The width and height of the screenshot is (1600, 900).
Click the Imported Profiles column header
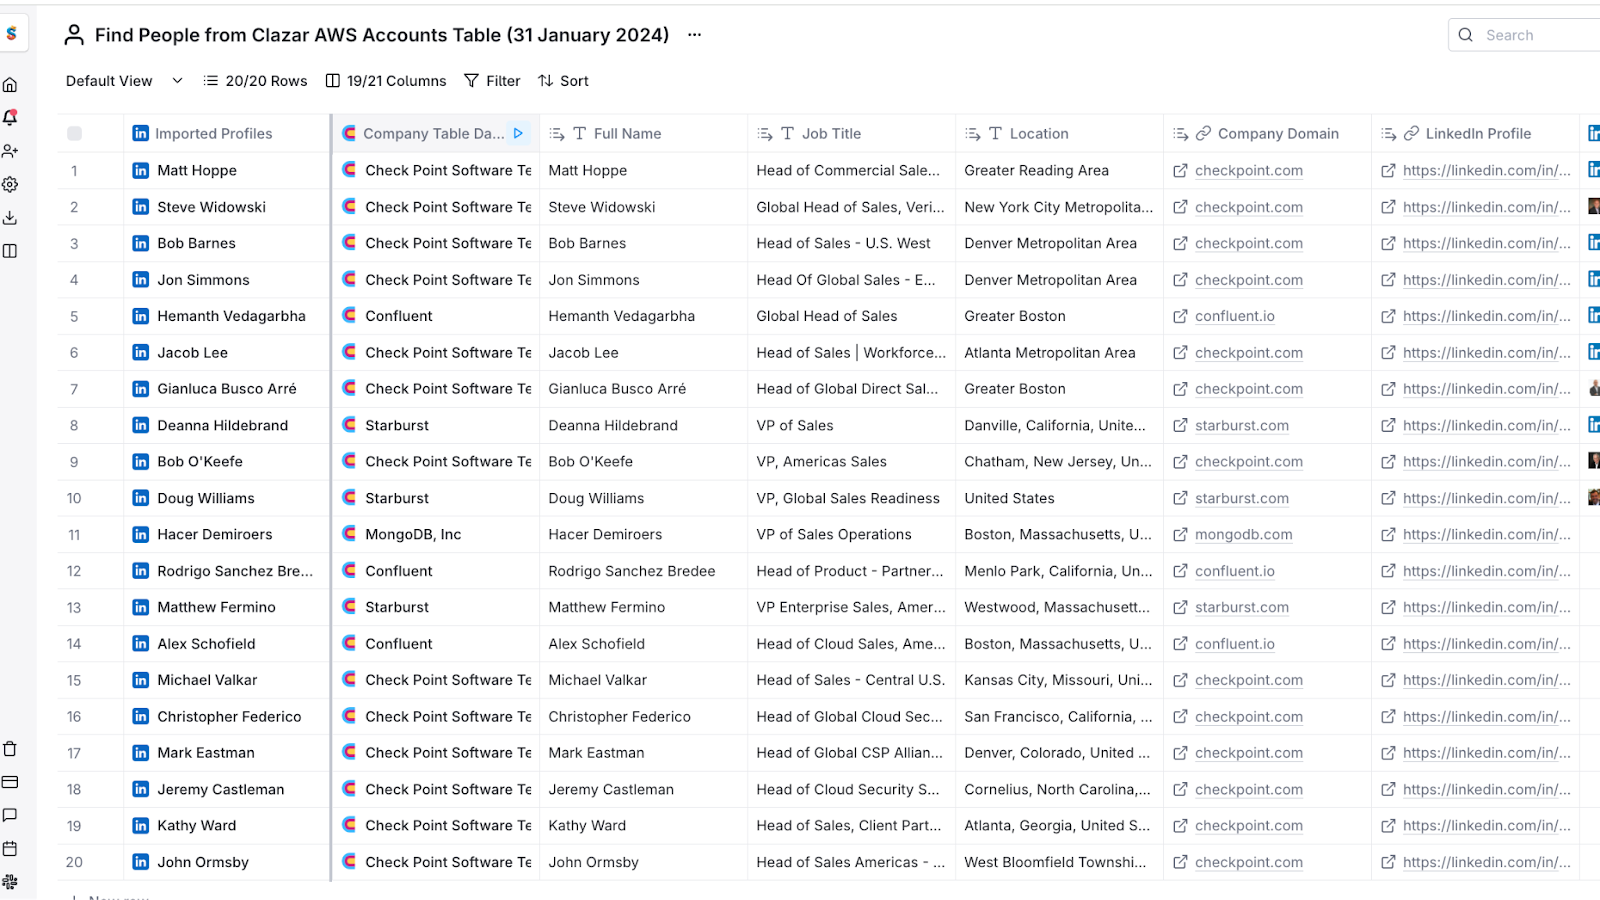pos(227,133)
